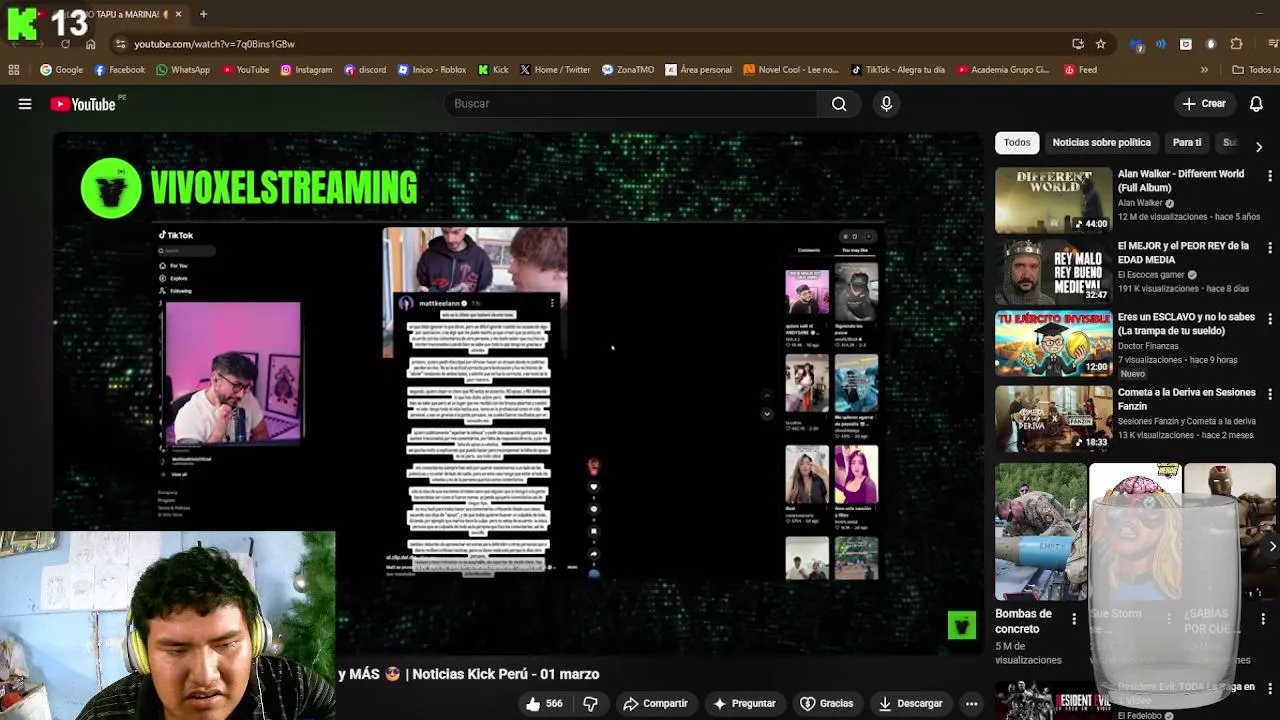Expand the hidden bookmarks chevron

coord(1204,70)
